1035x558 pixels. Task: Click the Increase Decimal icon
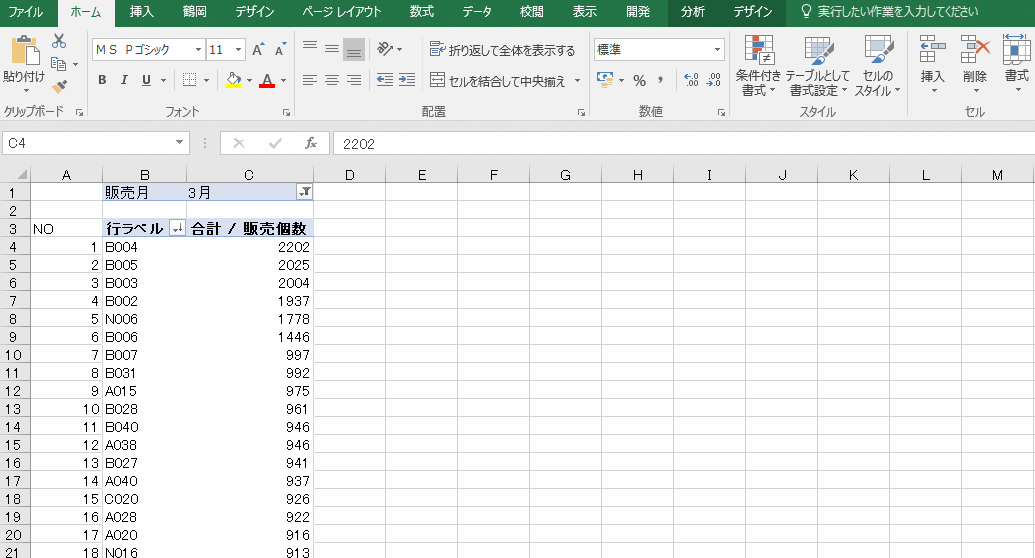pyautogui.click(x=691, y=80)
